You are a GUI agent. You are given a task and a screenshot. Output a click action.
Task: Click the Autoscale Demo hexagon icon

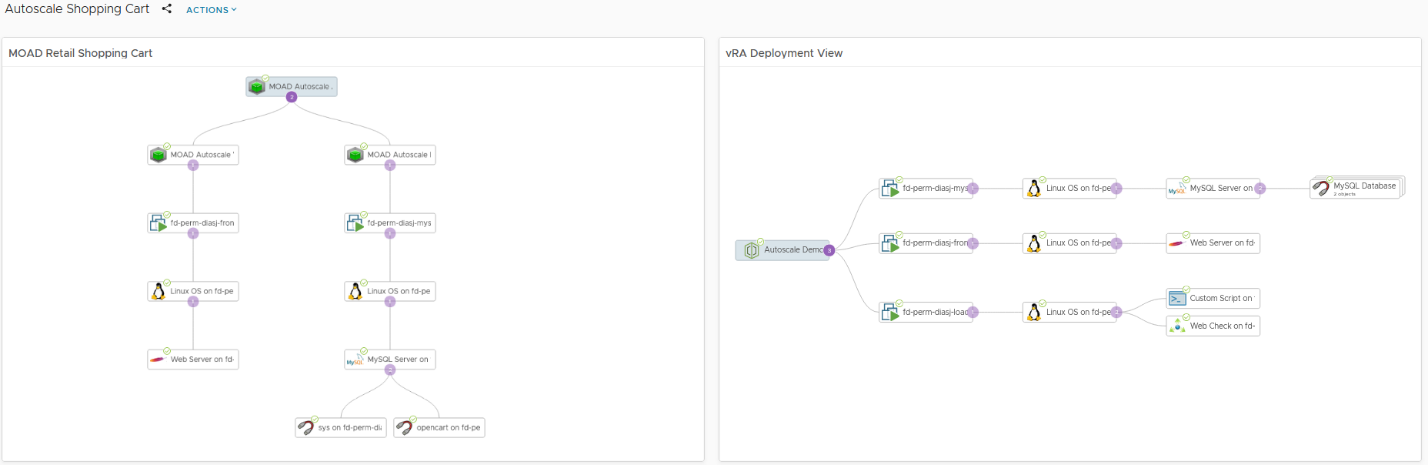[x=752, y=250]
